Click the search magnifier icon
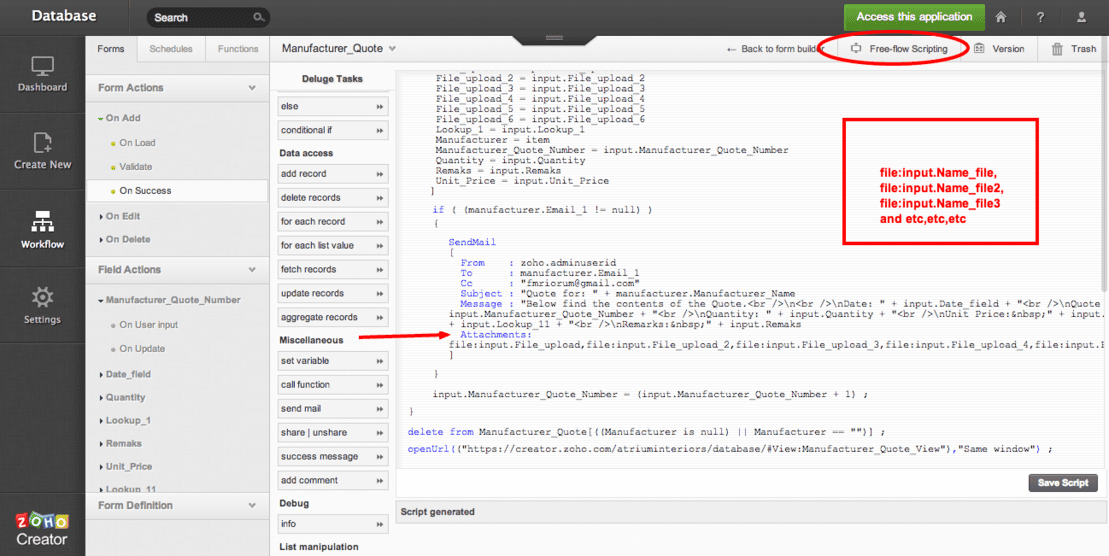 (x=259, y=18)
